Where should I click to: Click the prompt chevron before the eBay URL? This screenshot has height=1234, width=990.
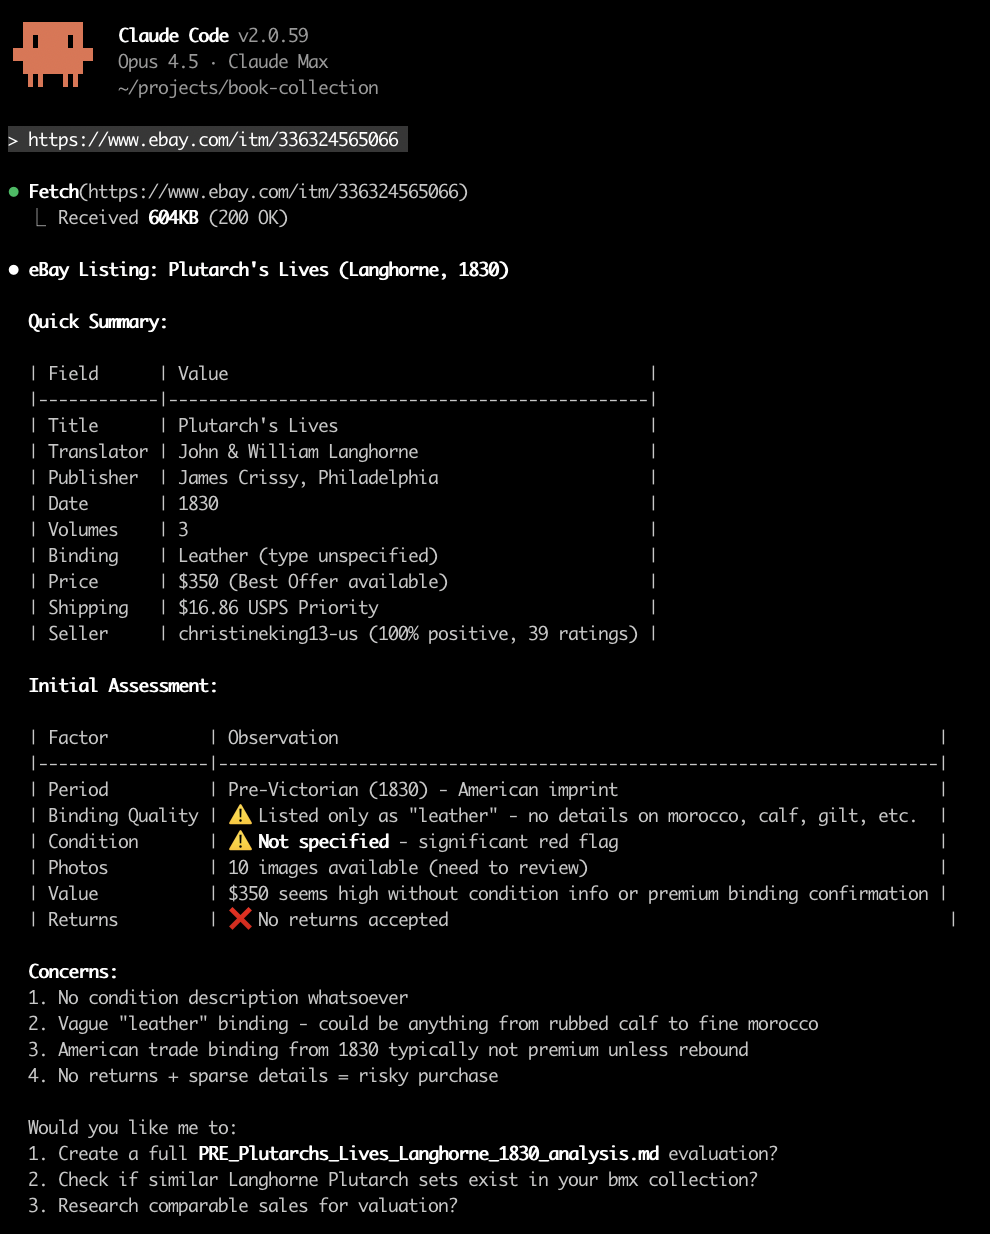(14, 140)
